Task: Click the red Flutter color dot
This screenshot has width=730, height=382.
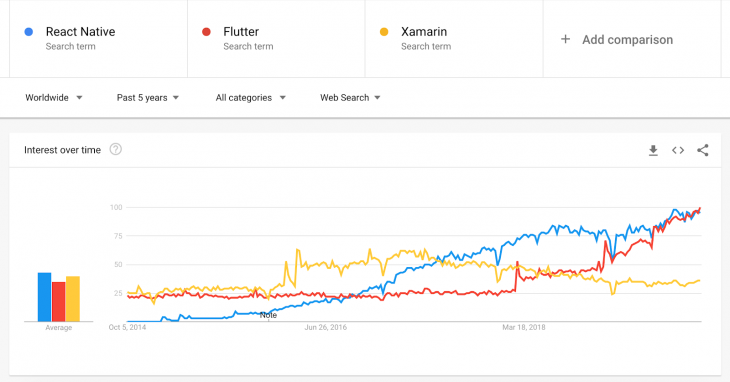Action: pos(206,32)
